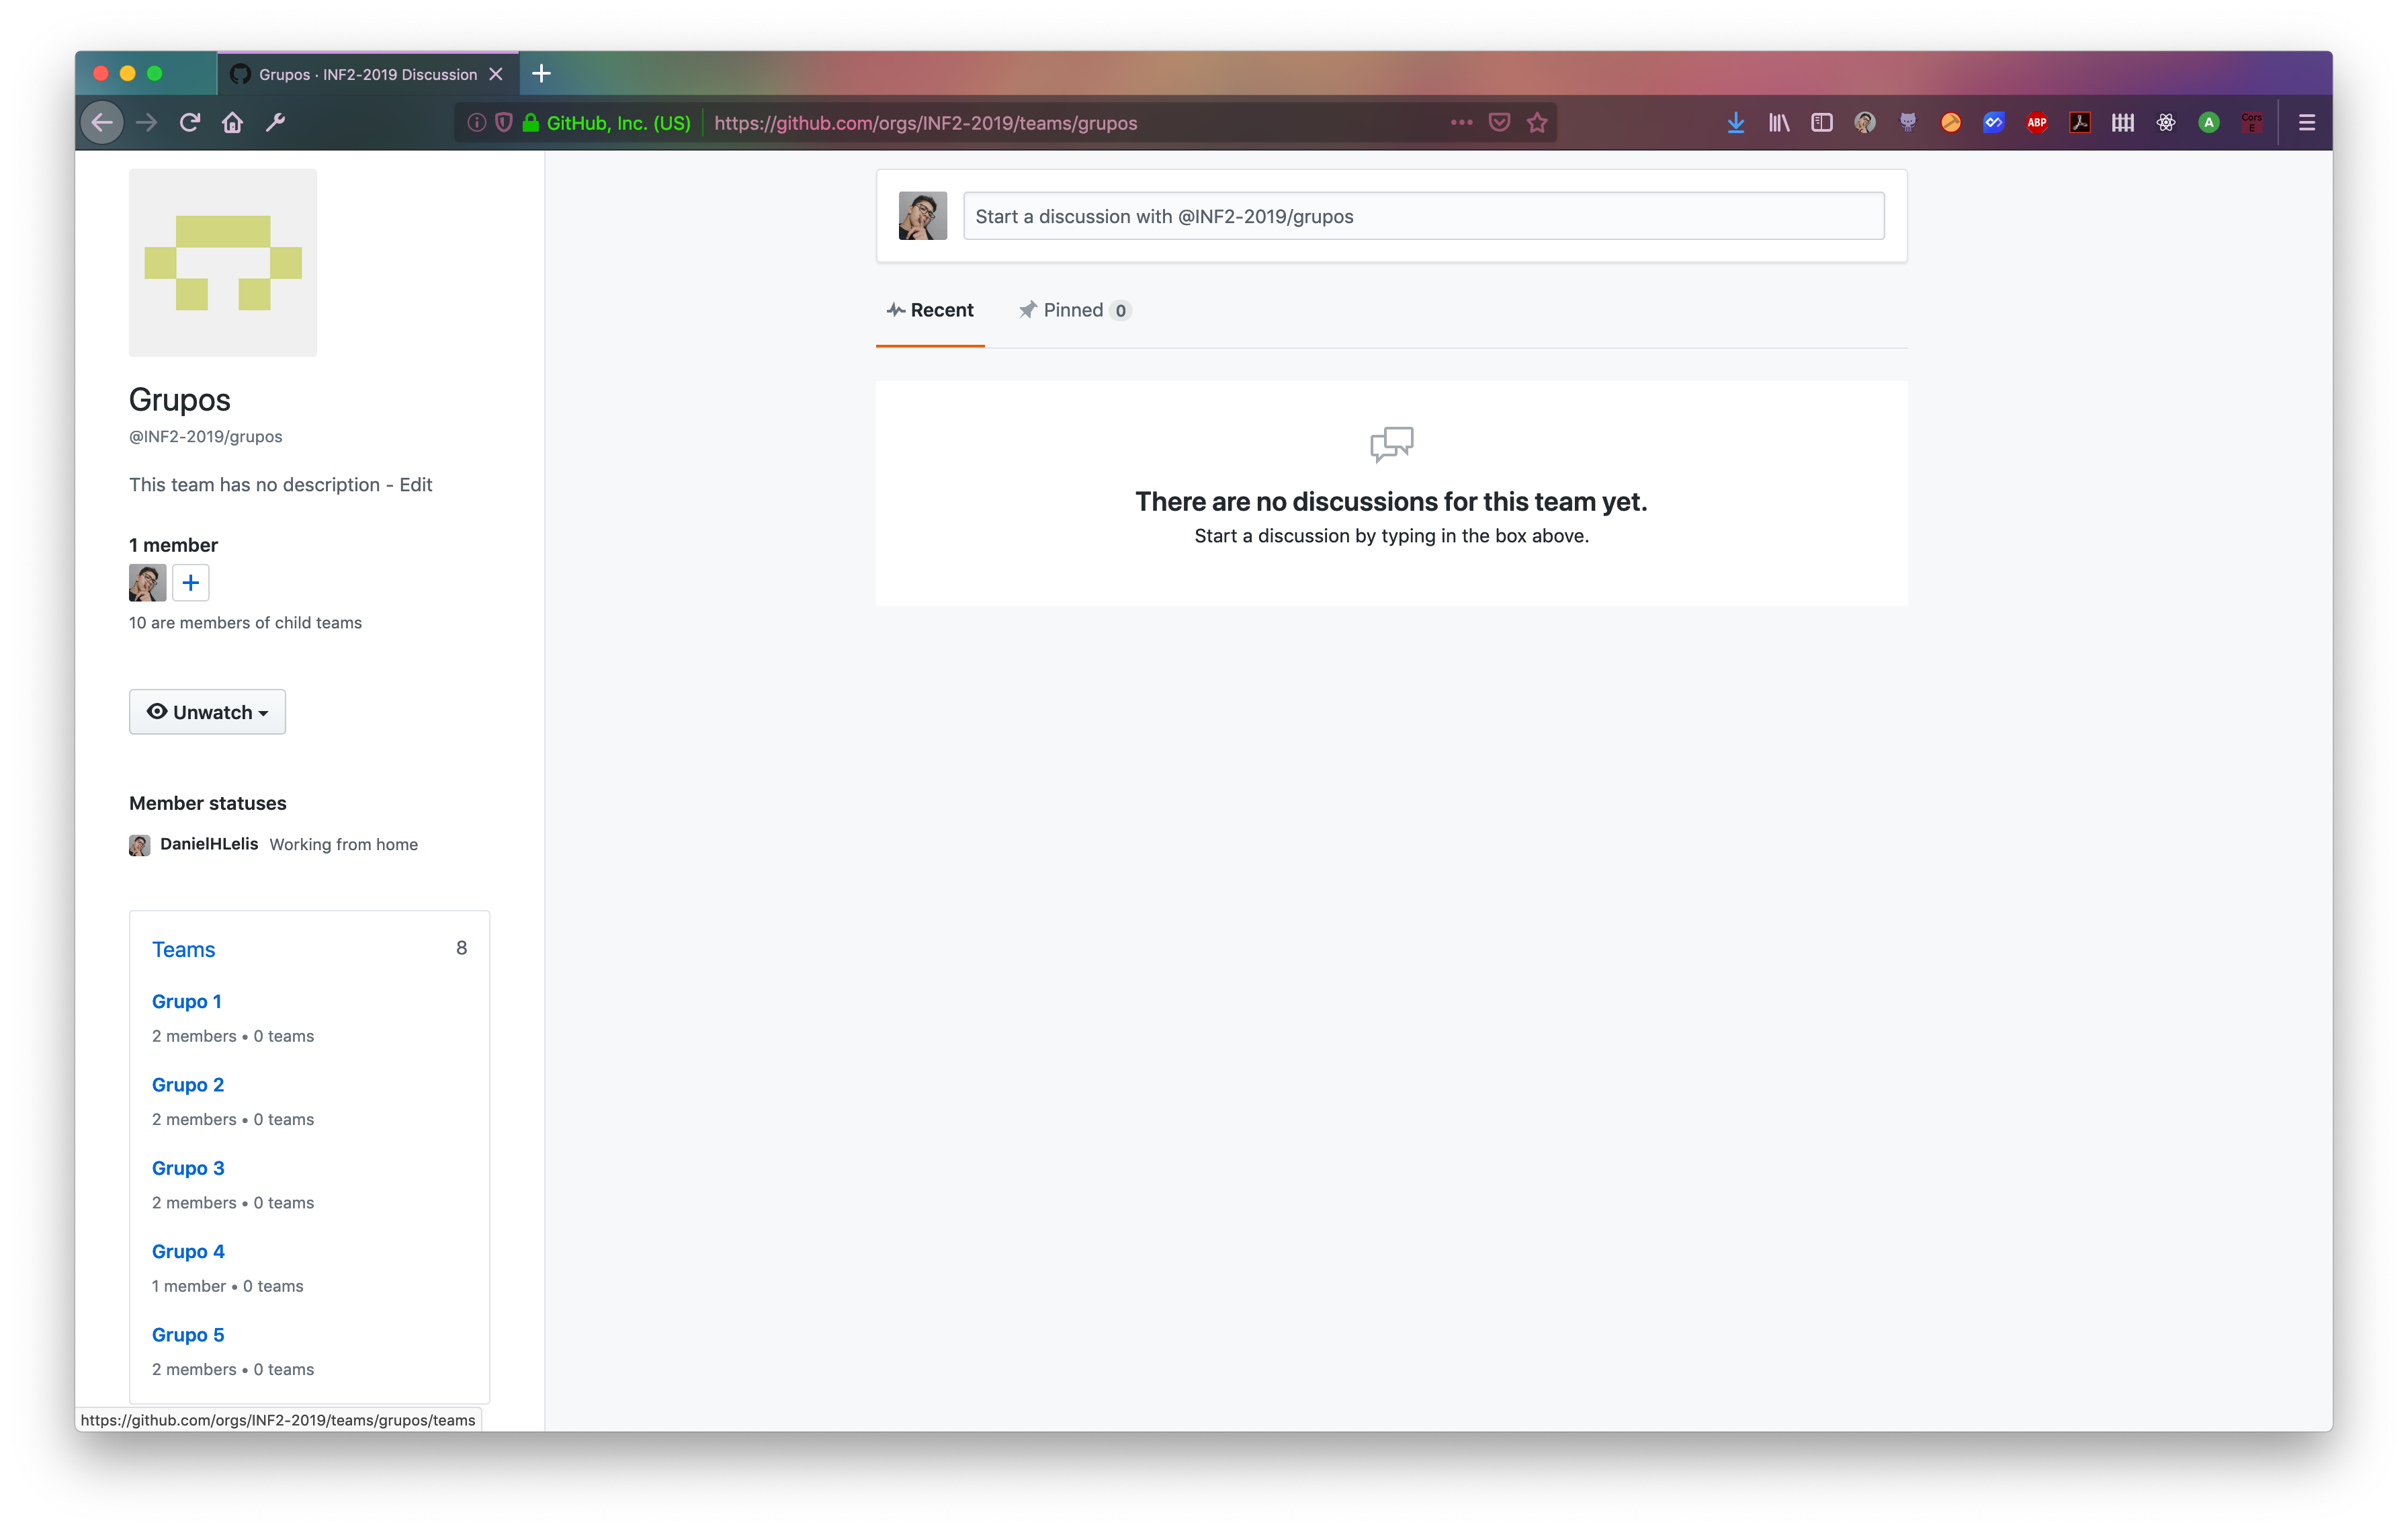The image size is (2408, 1531).
Task: Click the Adobe Acrobat extension icon
Action: (2080, 122)
